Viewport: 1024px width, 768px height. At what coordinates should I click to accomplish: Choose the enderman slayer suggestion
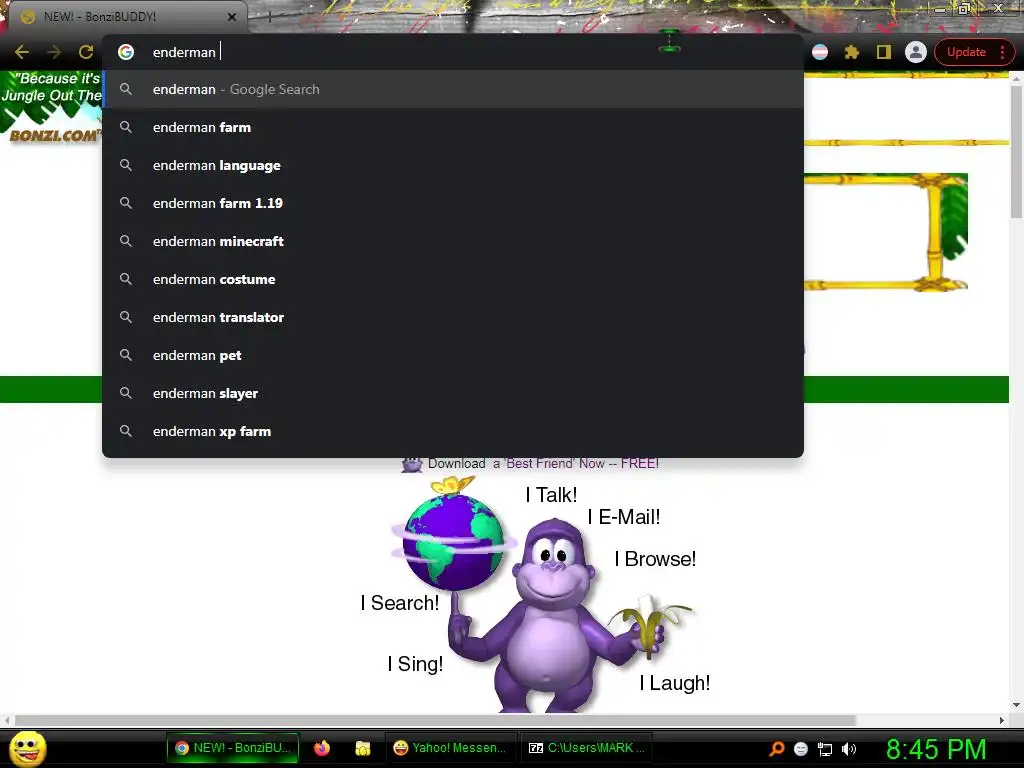pyautogui.click(x=453, y=393)
